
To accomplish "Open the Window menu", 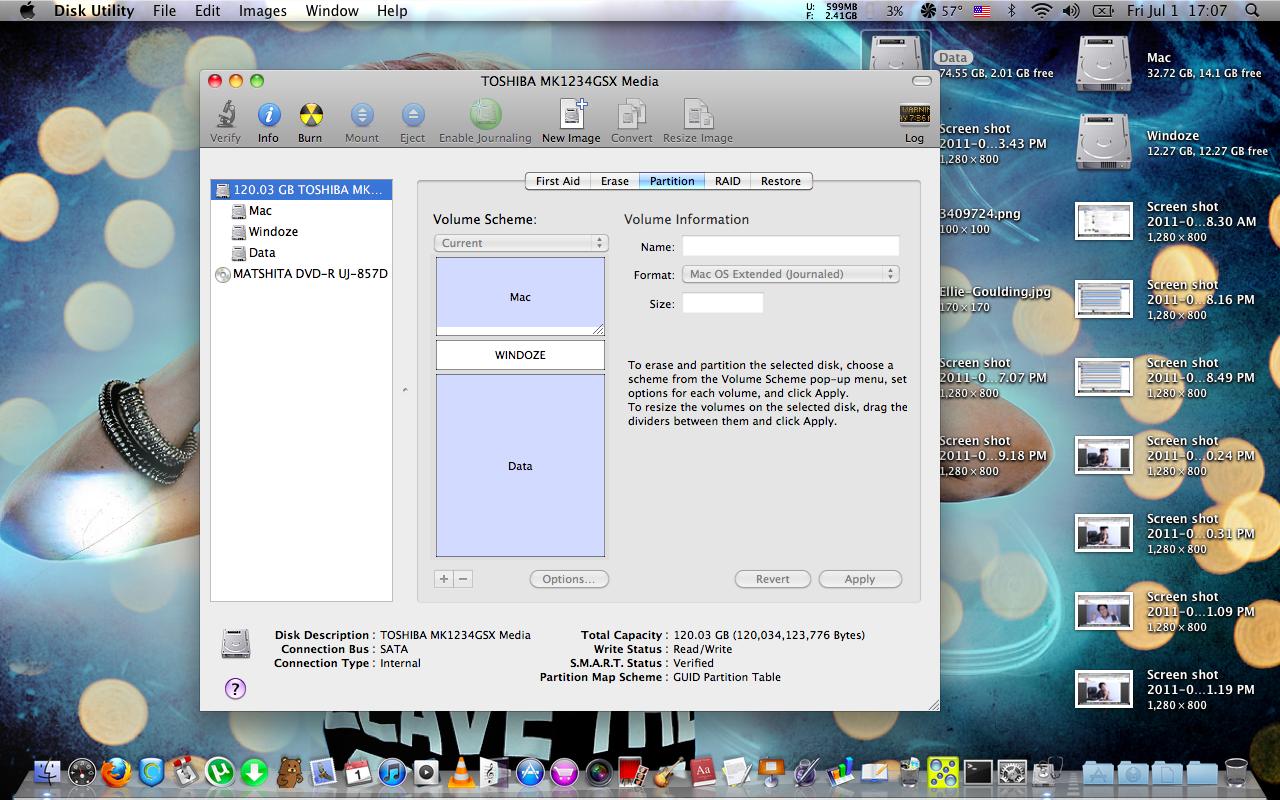I will tap(332, 11).
